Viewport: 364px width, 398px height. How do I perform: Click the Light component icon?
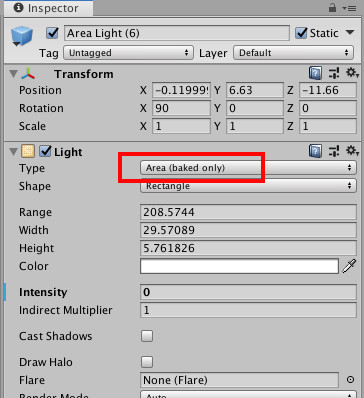(x=28, y=151)
